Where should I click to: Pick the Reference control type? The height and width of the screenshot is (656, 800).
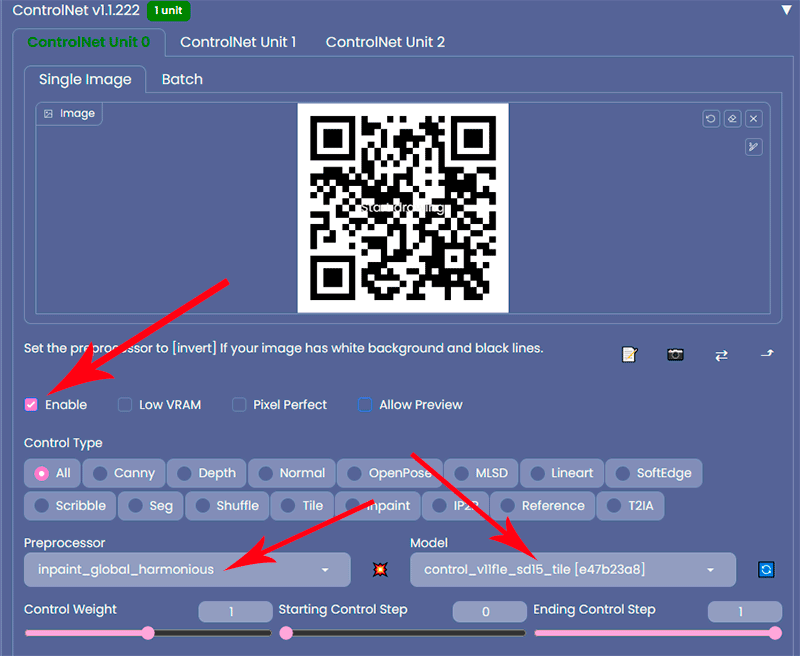click(x=542, y=506)
